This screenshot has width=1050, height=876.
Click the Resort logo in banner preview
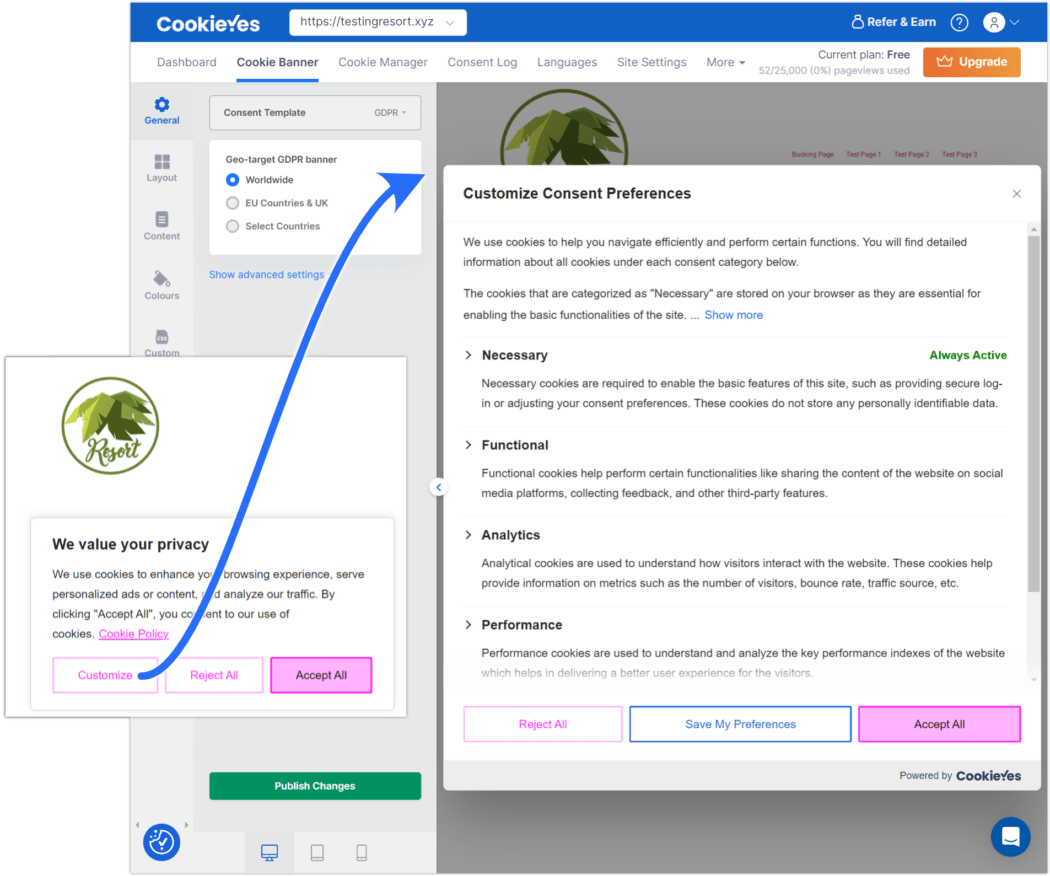click(x=110, y=425)
